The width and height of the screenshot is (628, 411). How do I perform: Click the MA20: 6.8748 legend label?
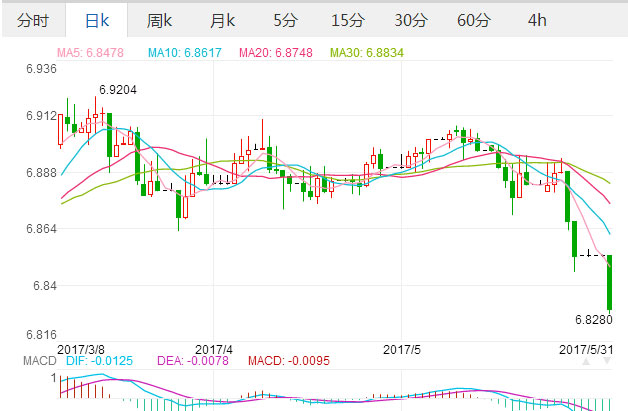click(276, 53)
